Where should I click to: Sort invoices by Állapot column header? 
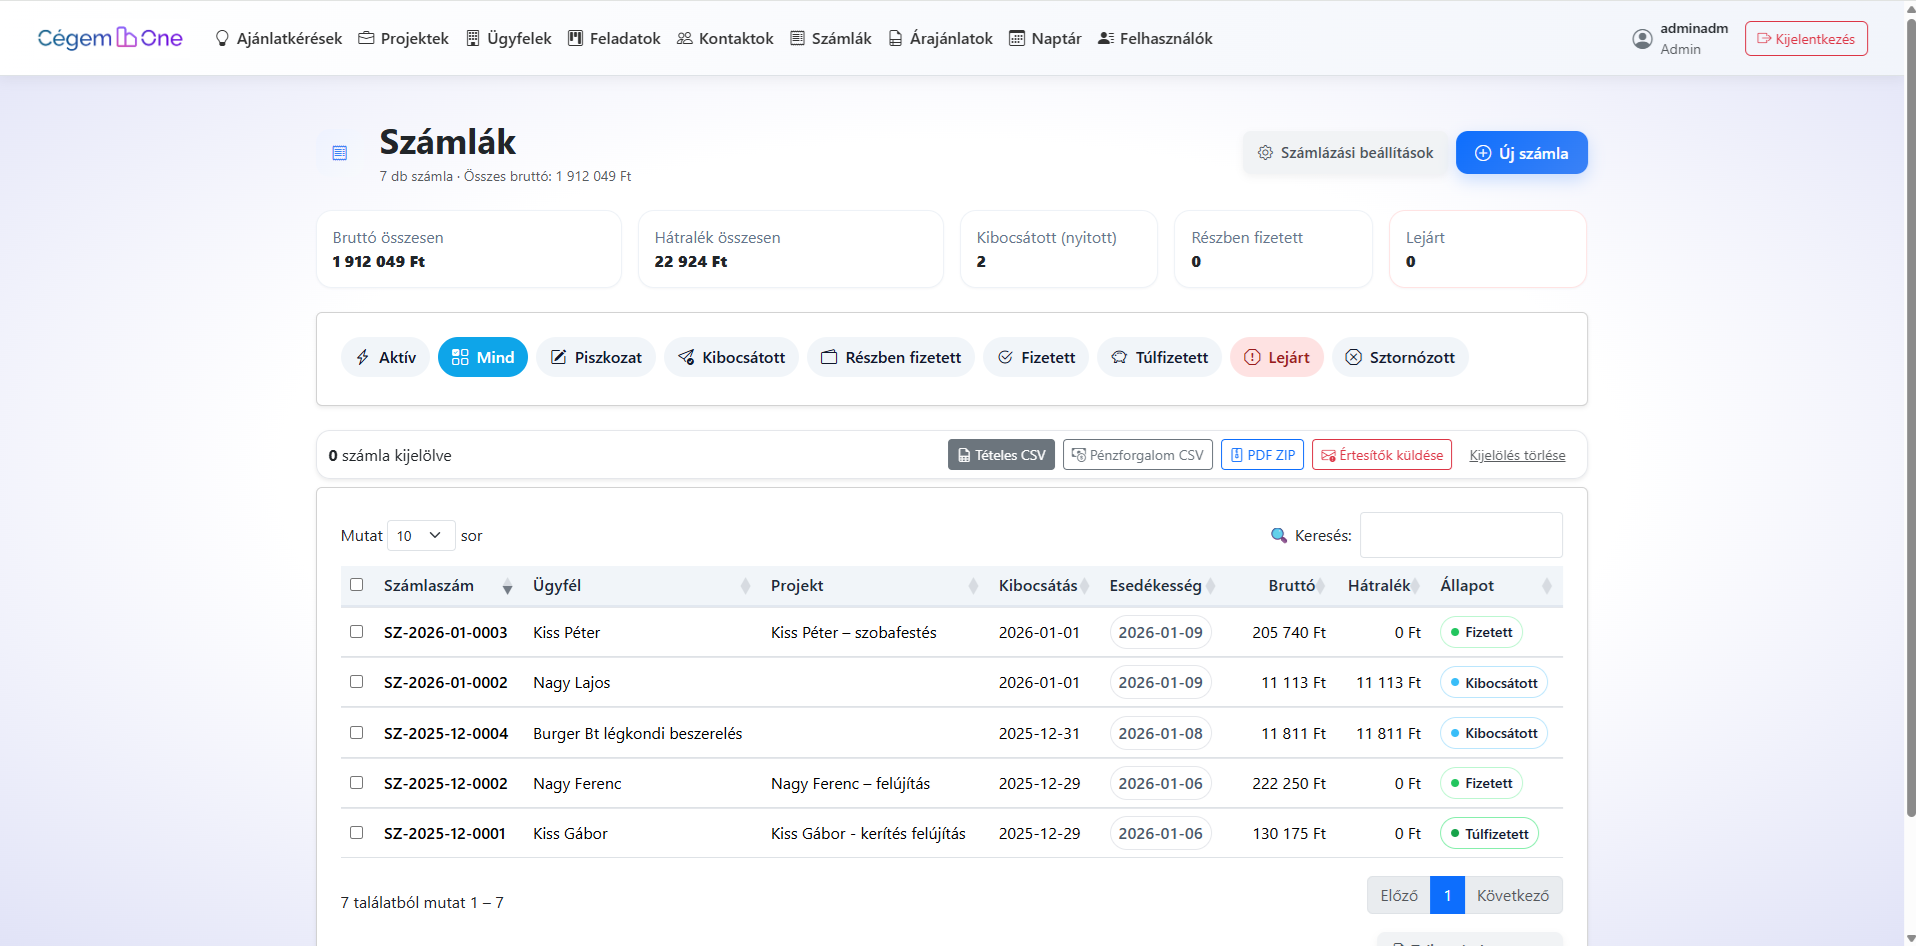click(x=1467, y=586)
